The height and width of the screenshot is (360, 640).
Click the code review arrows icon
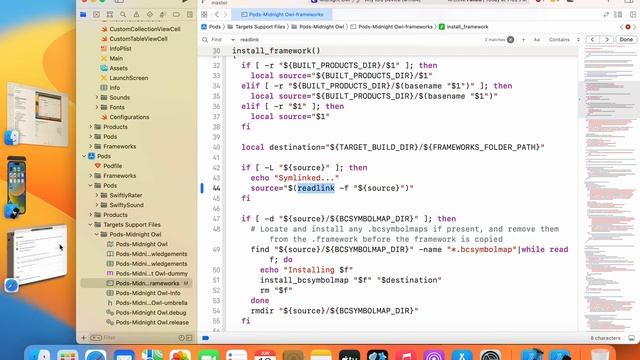coord(606,14)
